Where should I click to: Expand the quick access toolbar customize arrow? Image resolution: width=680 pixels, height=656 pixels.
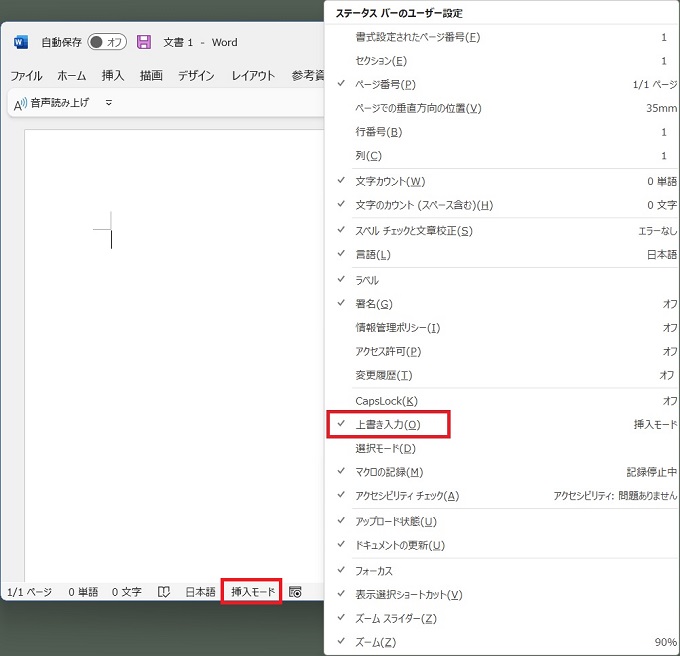tap(109, 103)
